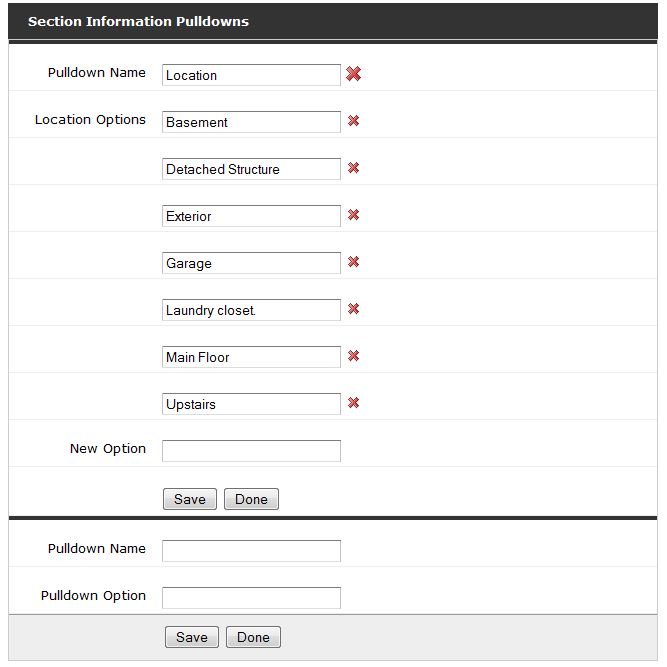The width and height of the screenshot is (667, 667).
Task: Delete the Exterior option
Action: tap(353, 215)
